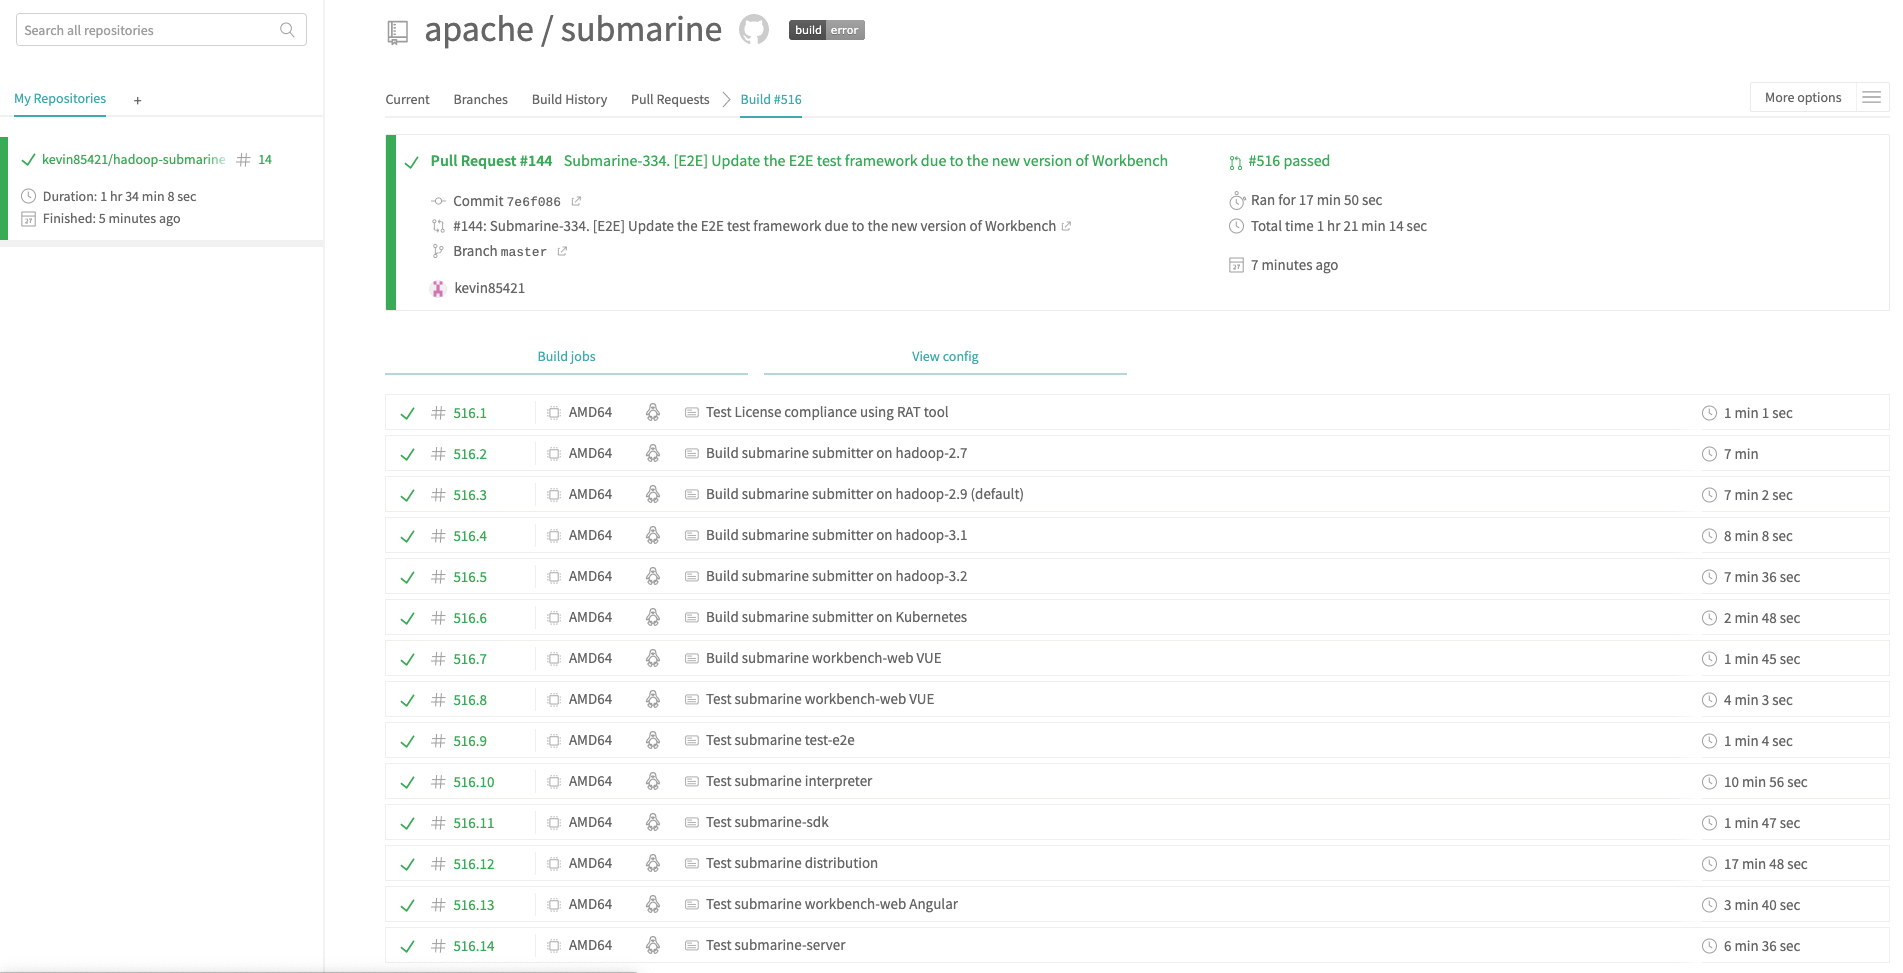Switch to the Current tab
The image size is (1903, 973).
point(407,99)
